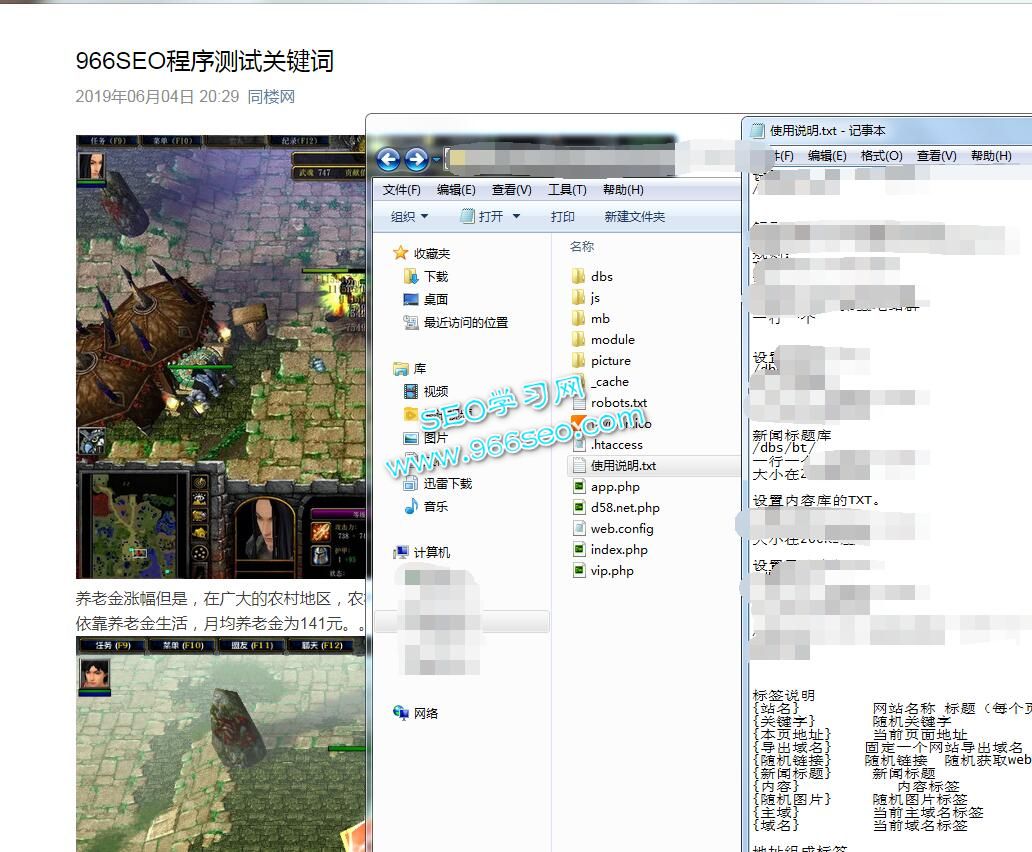Open the 编辑(E) menu in Notepad
The width and height of the screenshot is (1032, 852).
pos(827,155)
